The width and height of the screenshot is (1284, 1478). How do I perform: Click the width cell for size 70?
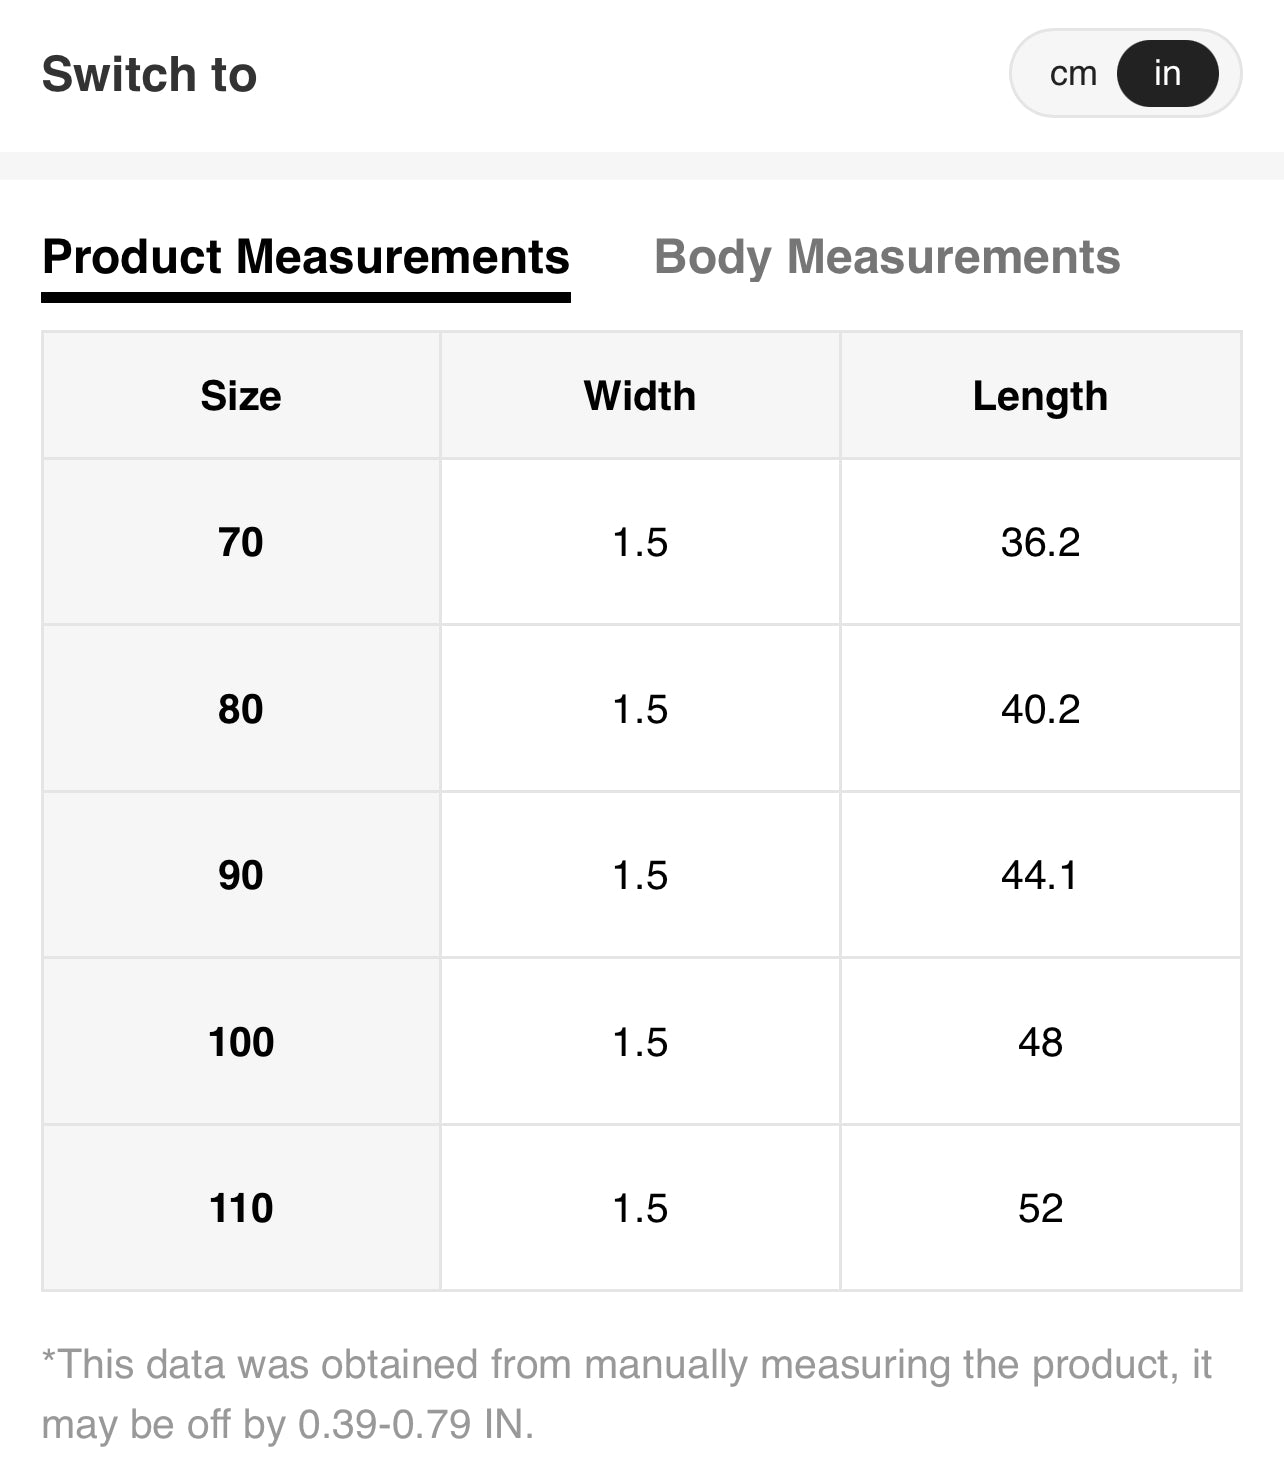[640, 543]
